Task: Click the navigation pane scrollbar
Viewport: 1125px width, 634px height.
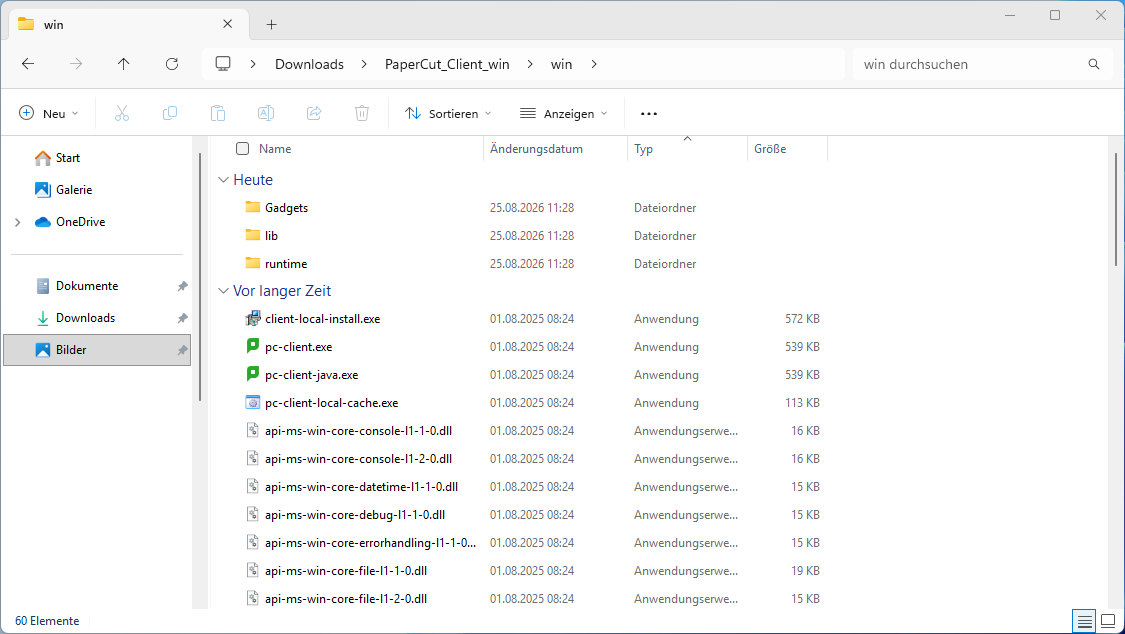Action: tap(200, 276)
